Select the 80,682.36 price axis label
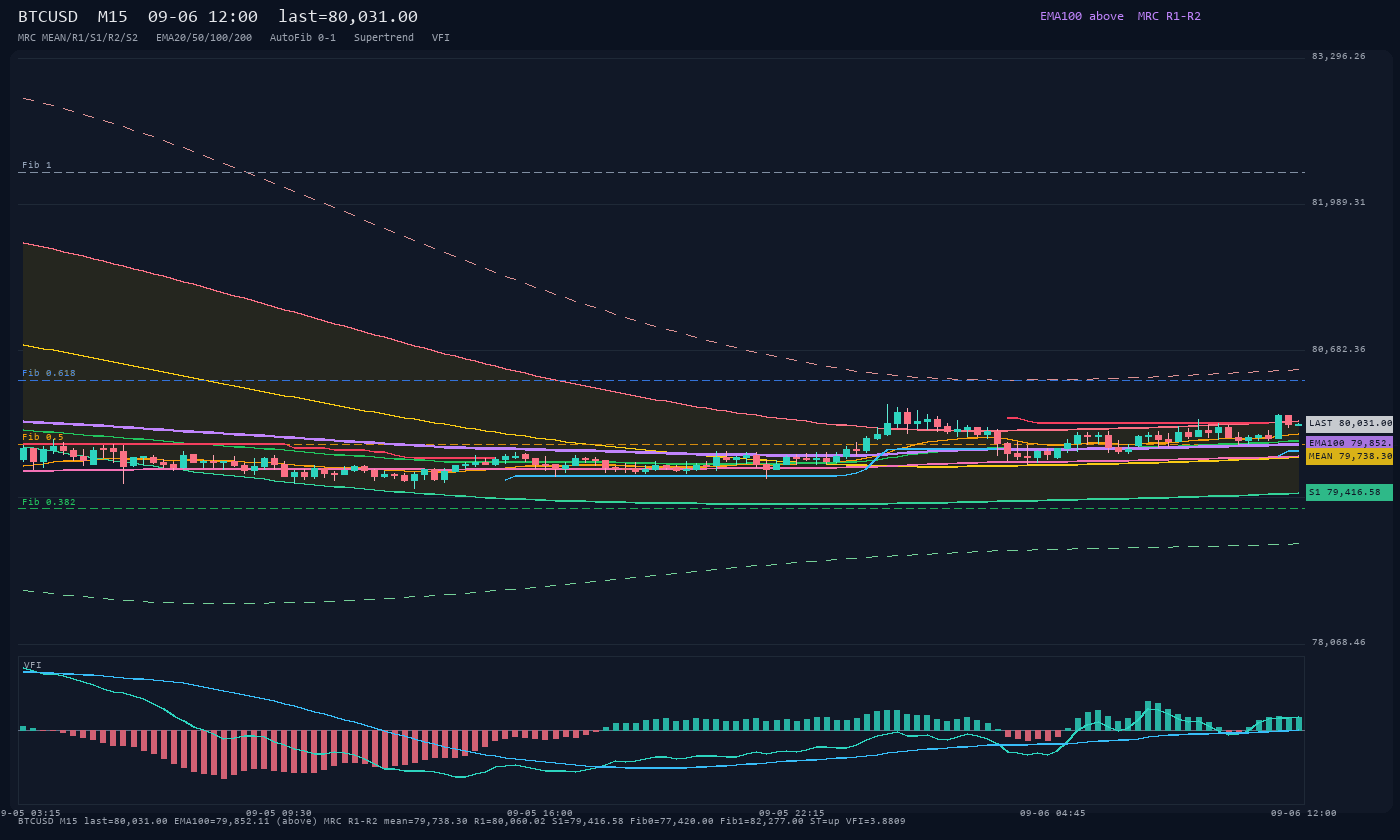 (1338, 349)
